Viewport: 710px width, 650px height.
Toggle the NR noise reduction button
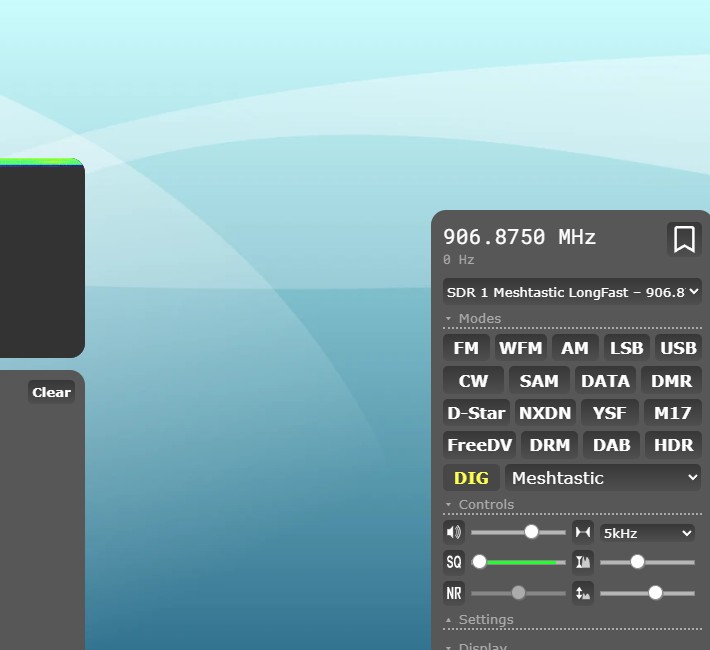tap(454, 593)
